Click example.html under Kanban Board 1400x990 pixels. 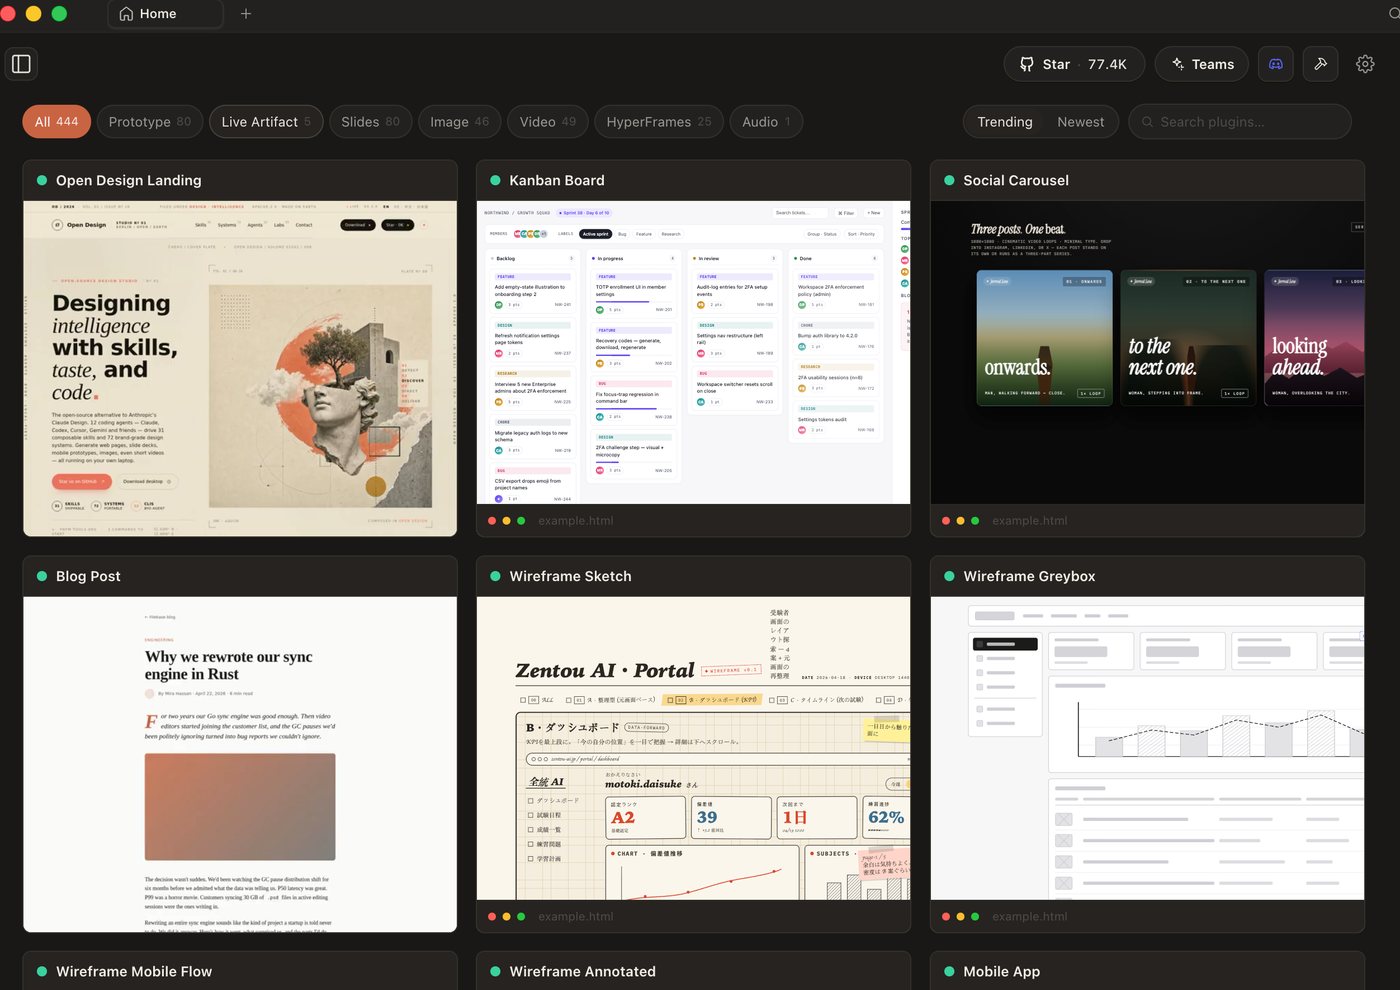(576, 521)
